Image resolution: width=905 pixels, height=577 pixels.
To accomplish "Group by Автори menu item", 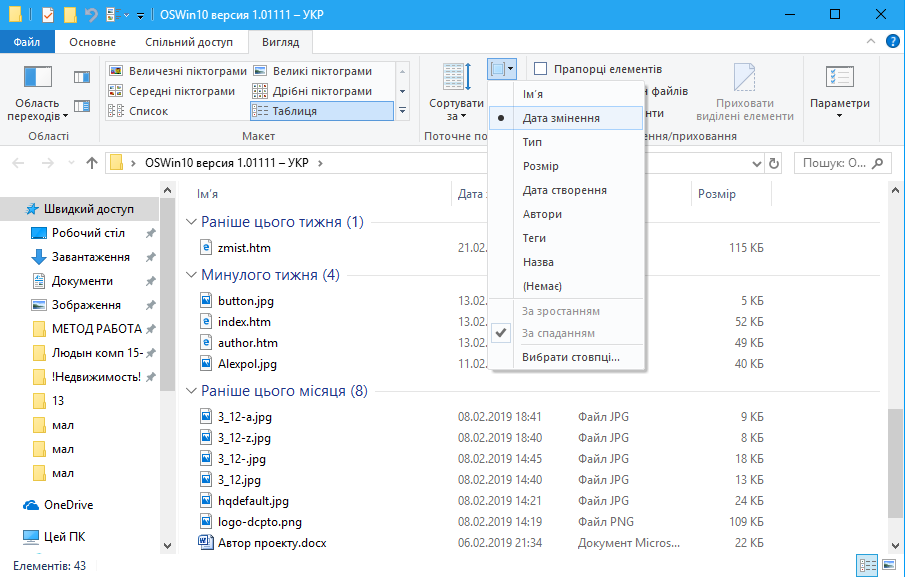I will 566,214.
